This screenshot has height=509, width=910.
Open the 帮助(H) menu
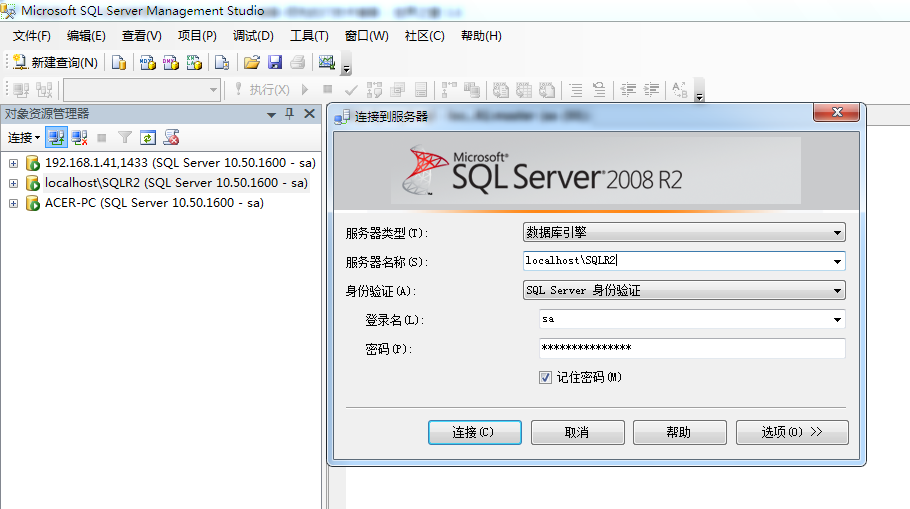(x=481, y=36)
